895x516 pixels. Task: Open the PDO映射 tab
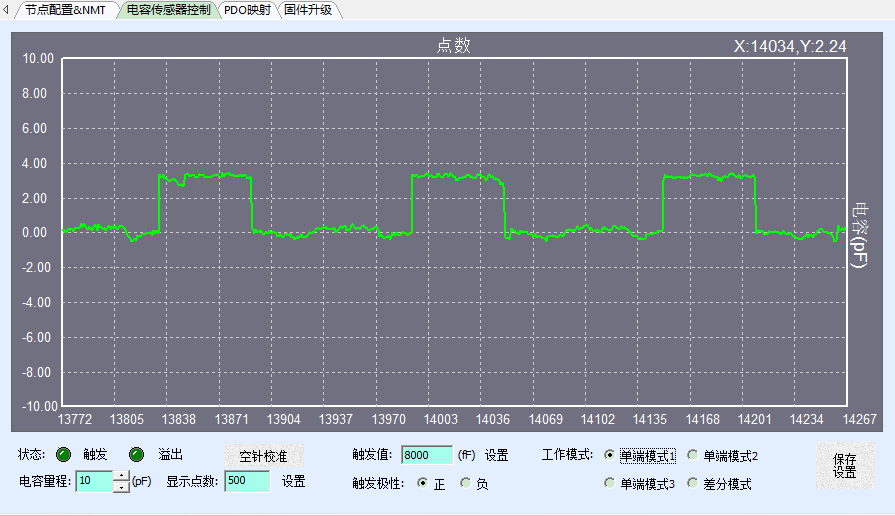tap(247, 10)
